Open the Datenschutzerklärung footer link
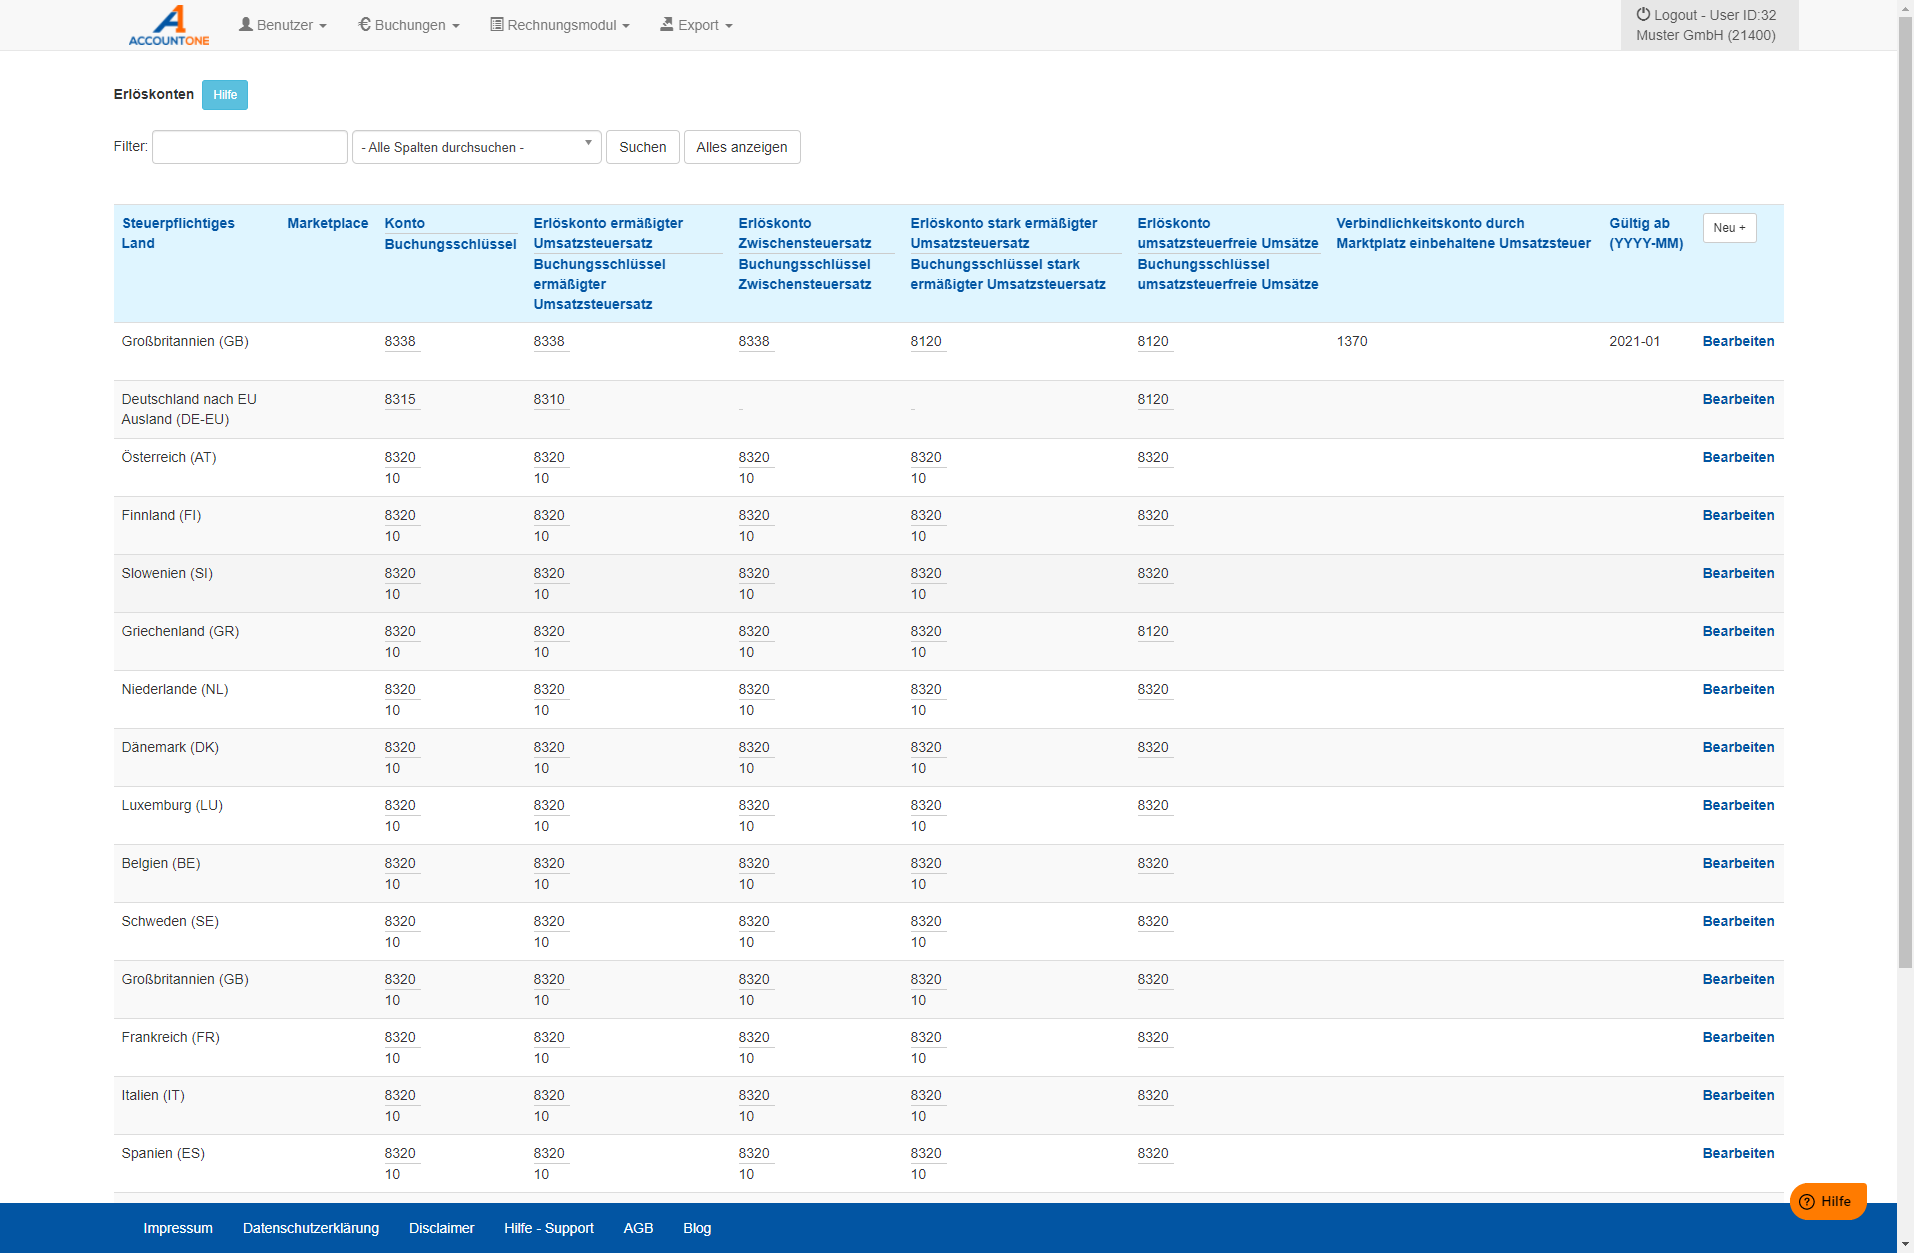 point(311,1228)
